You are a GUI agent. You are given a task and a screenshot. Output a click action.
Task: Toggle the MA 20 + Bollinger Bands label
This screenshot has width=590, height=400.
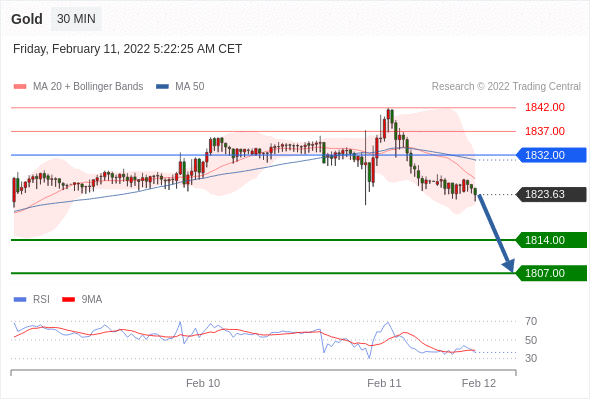pos(88,87)
